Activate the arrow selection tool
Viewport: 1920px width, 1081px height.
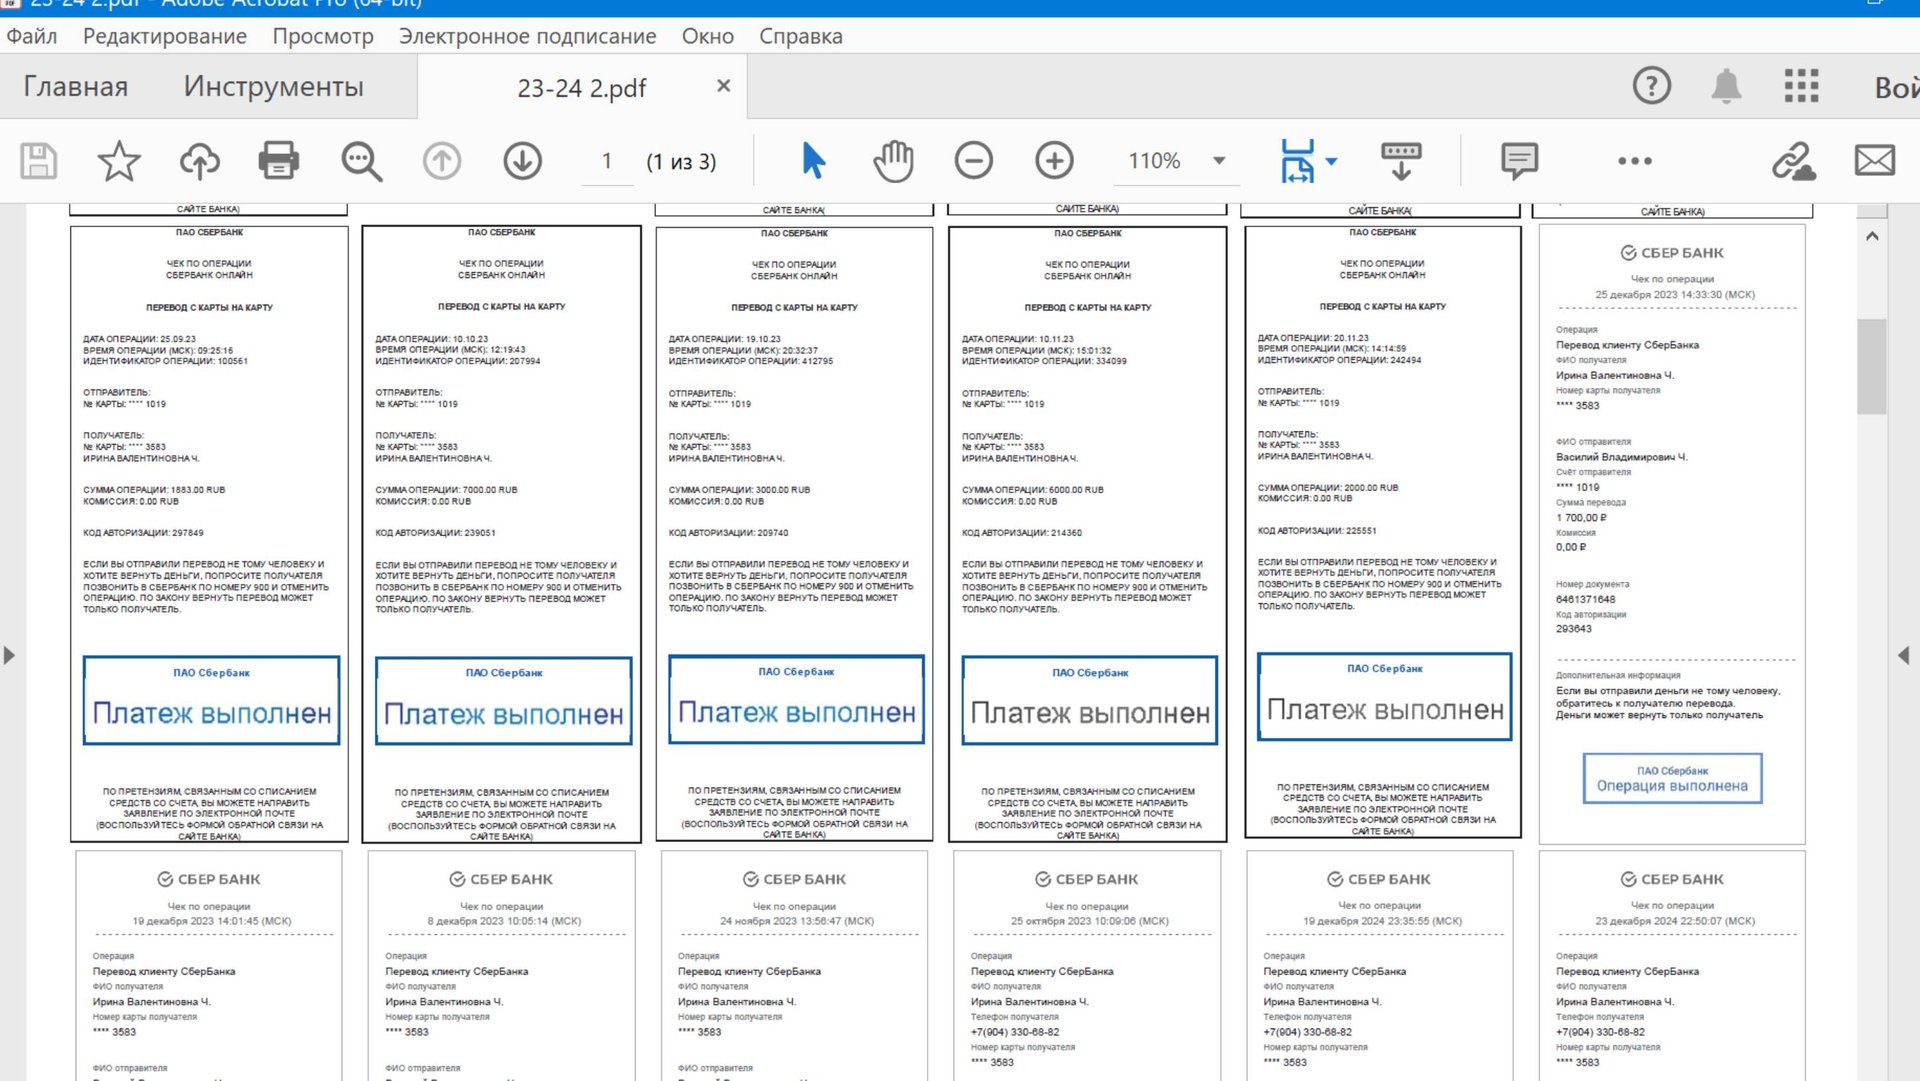pos(813,161)
